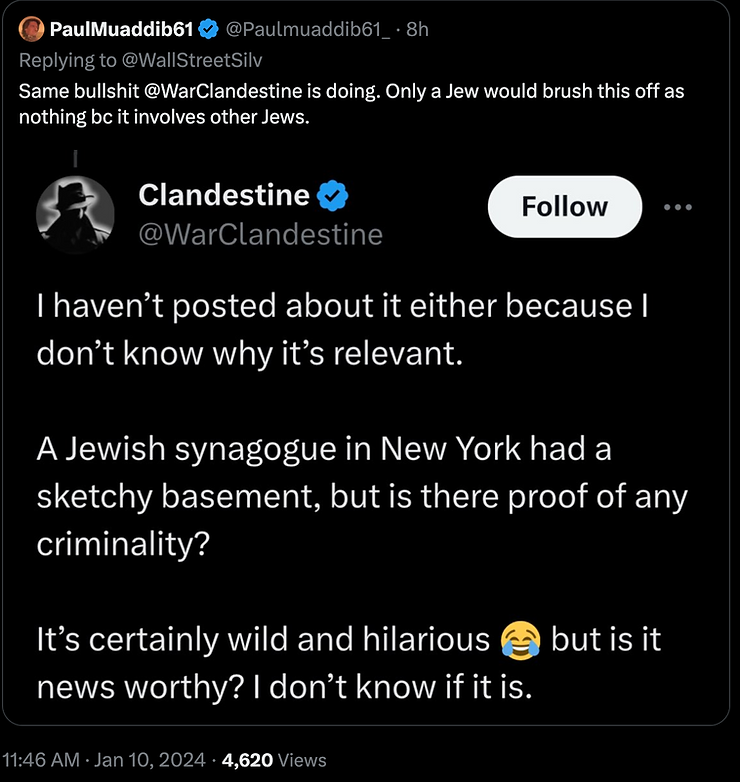Click the @WarClandestine handle under Clandestine's name
Image resolution: width=740 pixels, height=782 pixels.
tap(260, 234)
